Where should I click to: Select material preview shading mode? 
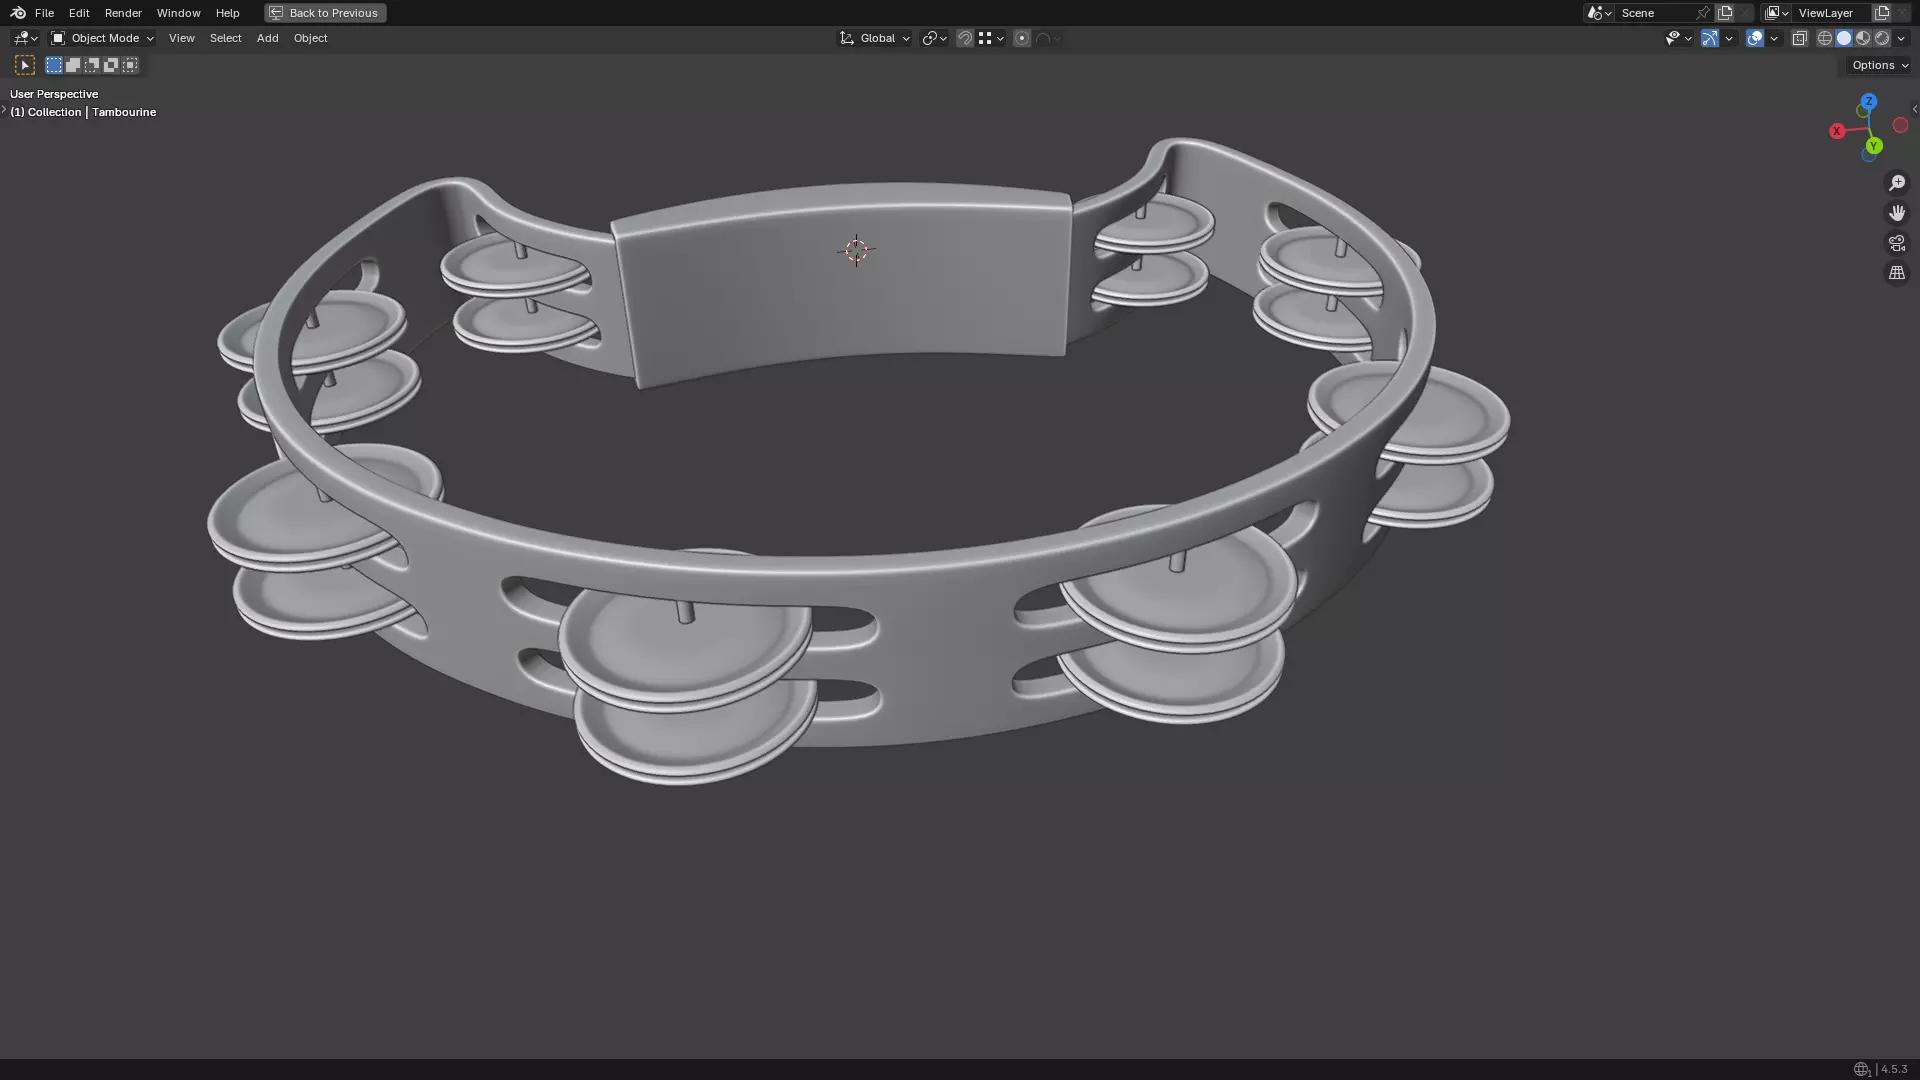click(1863, 38)
